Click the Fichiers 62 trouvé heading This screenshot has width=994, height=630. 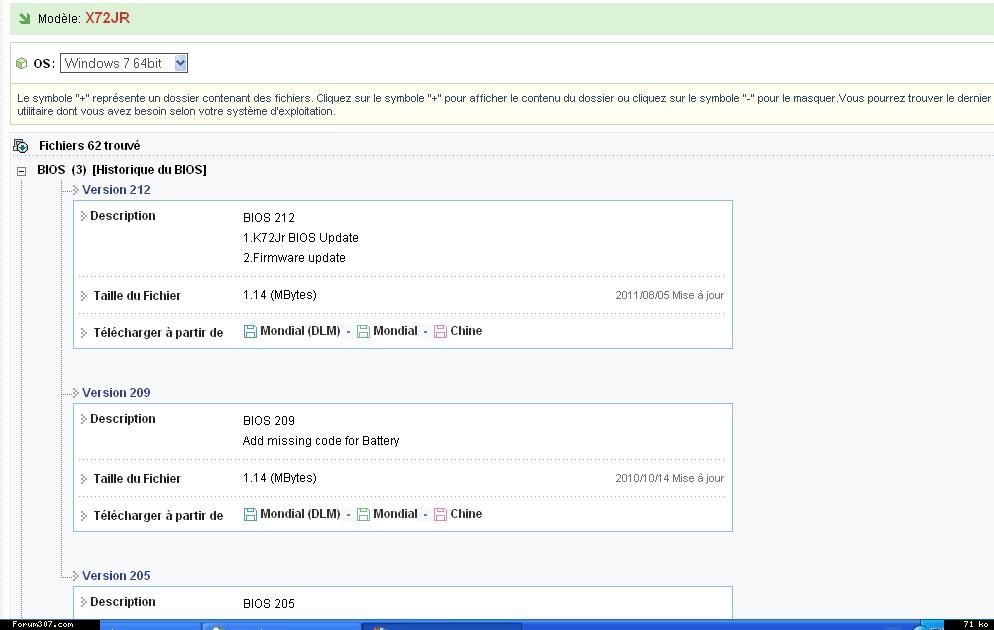89,146
